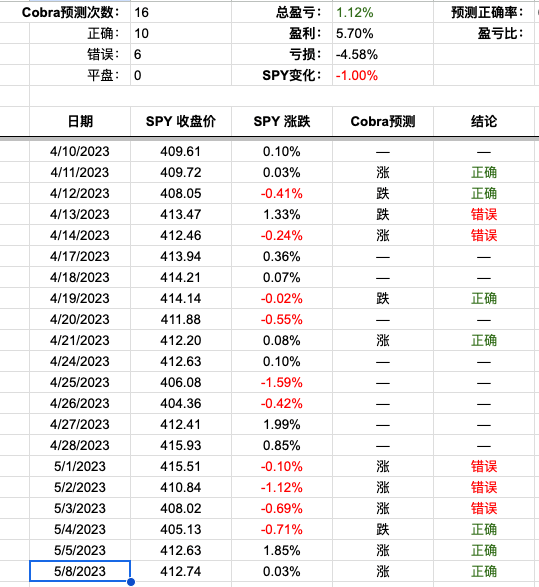Select the change value -0.69%
The width and height of the screenshot is (539, 587).
tap(282, 508)
